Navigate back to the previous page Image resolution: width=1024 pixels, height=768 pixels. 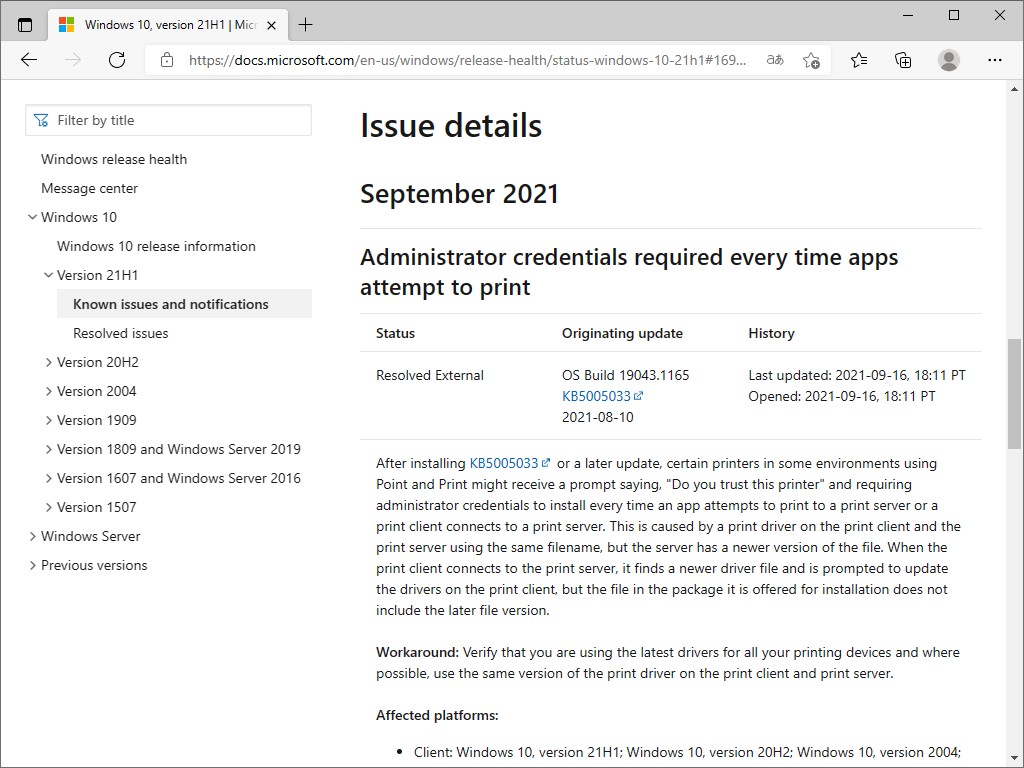(28, 59)
